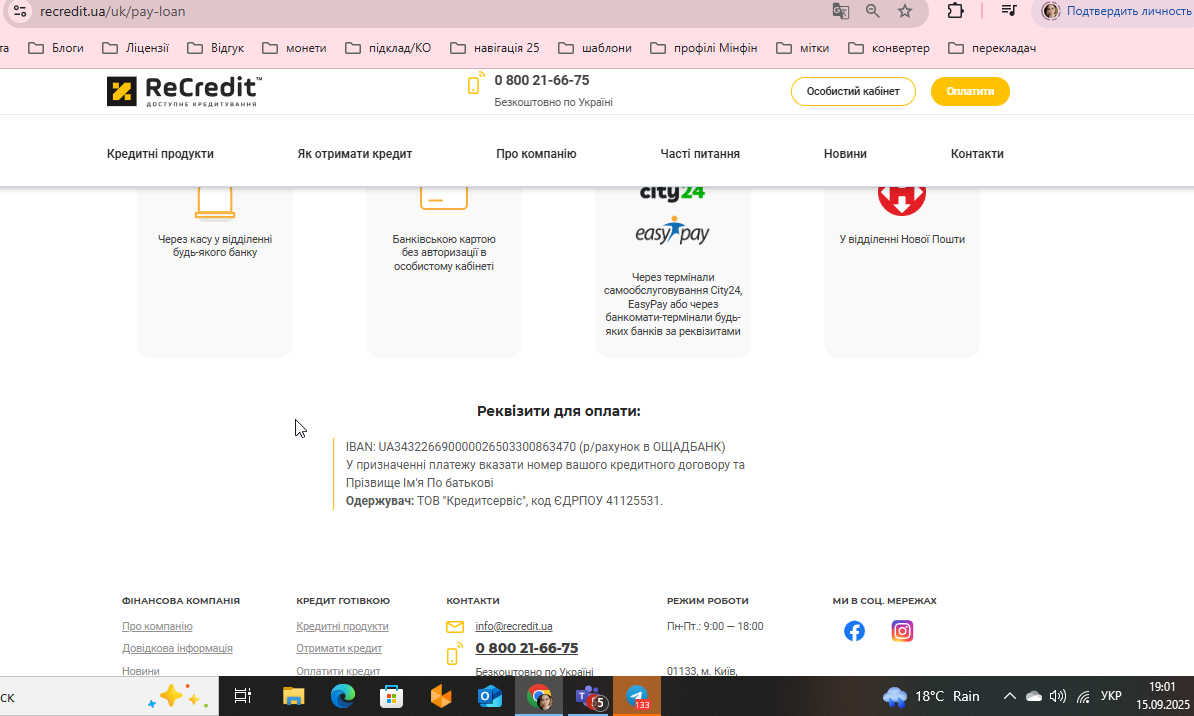Open footer link Новини
The width and height of the screenshot is (1194, 716).
coord(141,671)
